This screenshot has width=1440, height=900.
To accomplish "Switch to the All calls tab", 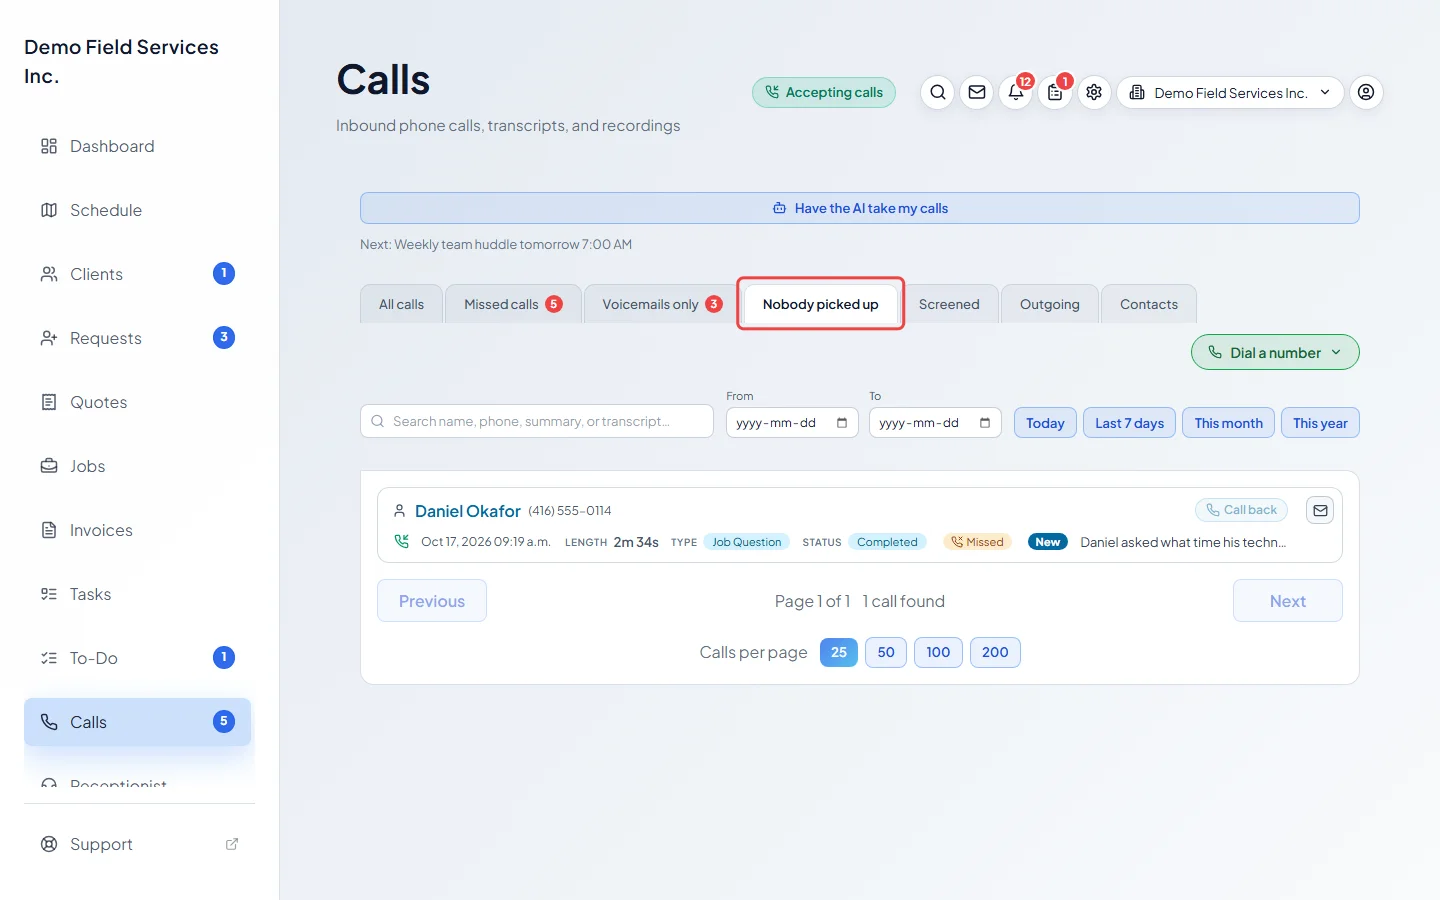I will [401, 304].
